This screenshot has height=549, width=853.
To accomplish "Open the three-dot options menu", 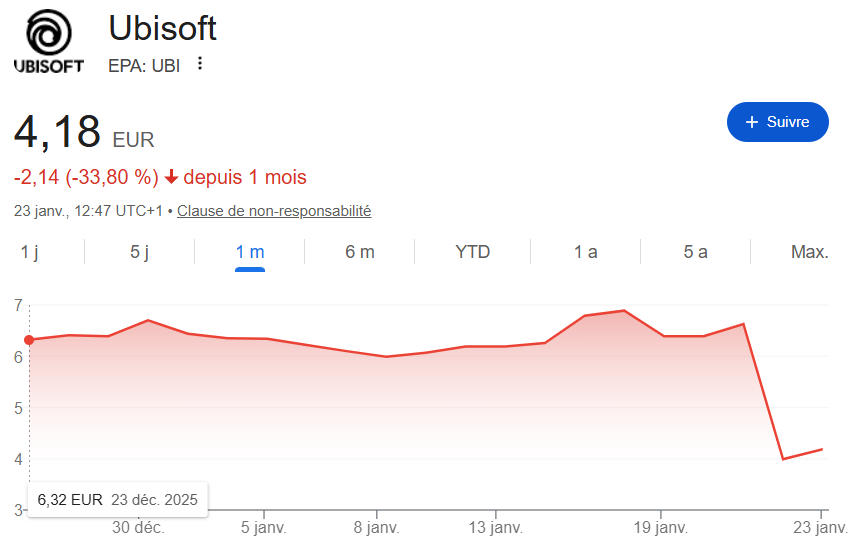I will click(x=200, y=64).
